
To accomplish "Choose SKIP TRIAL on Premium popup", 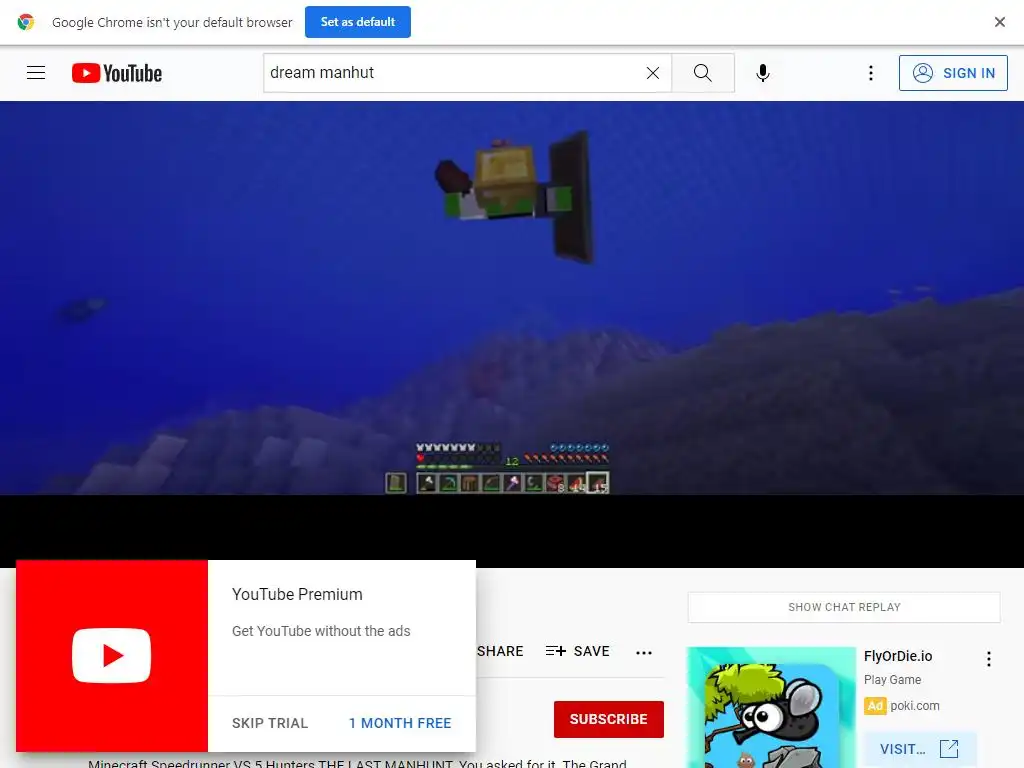I will [x=270, y=723].
